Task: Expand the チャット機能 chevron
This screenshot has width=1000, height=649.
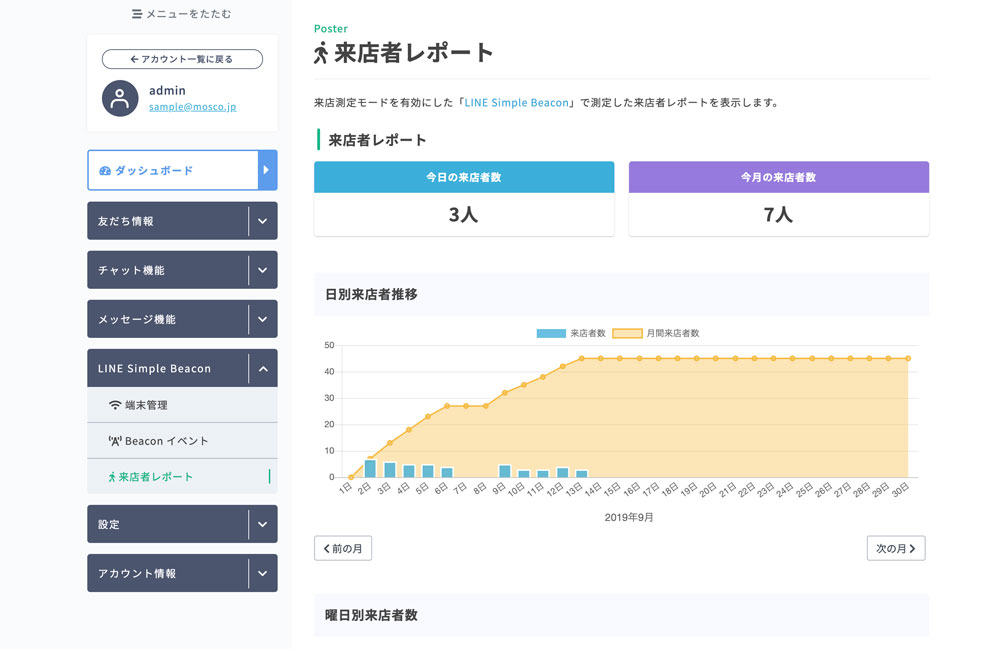Action: tap(263, 270)
